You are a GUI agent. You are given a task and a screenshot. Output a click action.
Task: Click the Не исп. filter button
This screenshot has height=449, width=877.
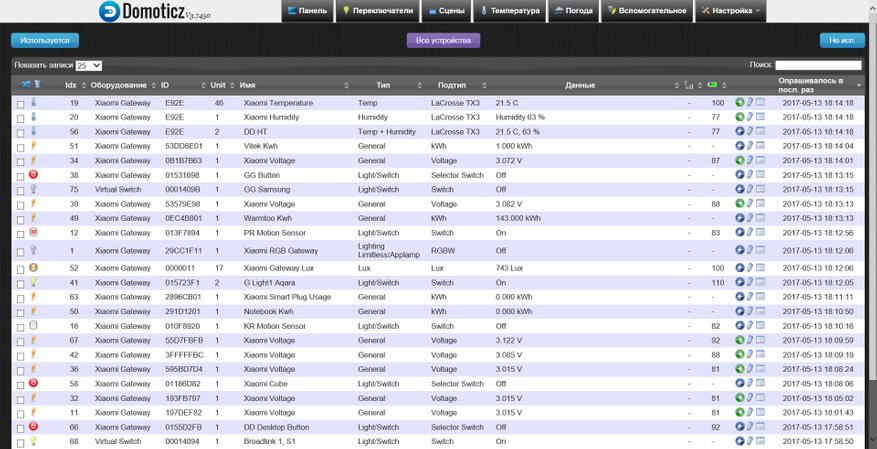point(842,40)
